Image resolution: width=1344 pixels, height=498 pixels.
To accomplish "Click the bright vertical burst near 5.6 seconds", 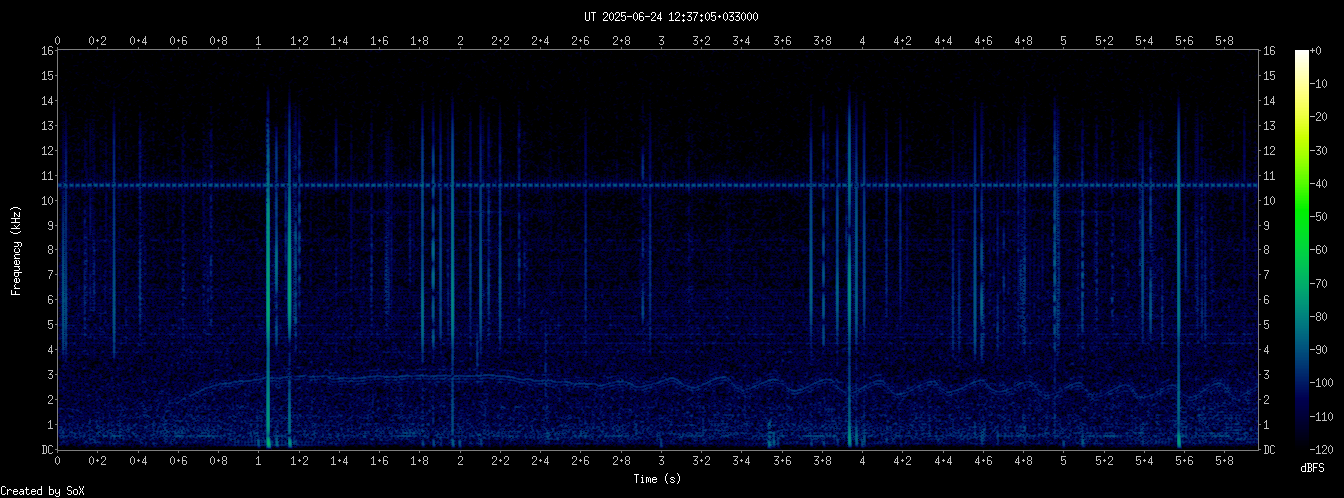I will pyautogui.click(x=1179, y=272).
